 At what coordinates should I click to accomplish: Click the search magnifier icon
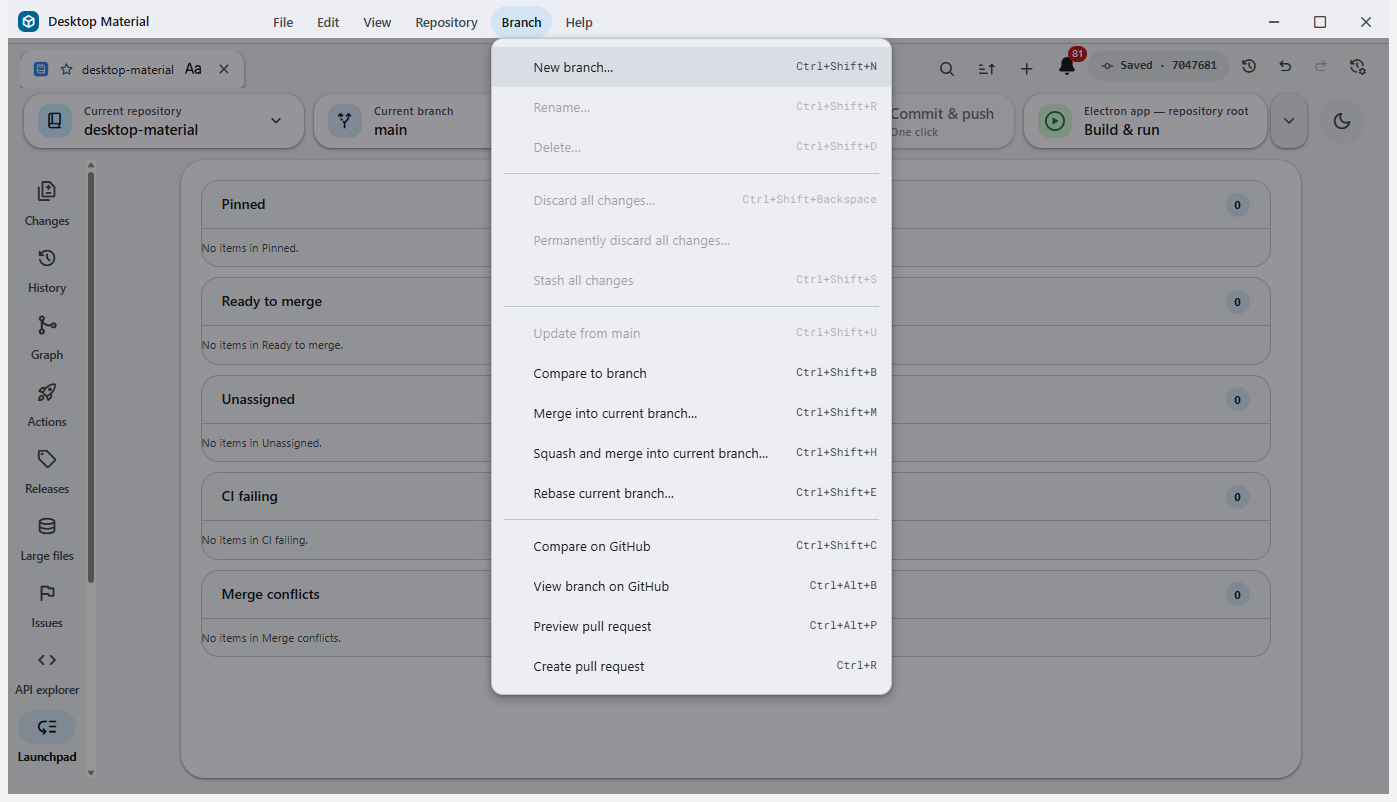coord(946,68)
